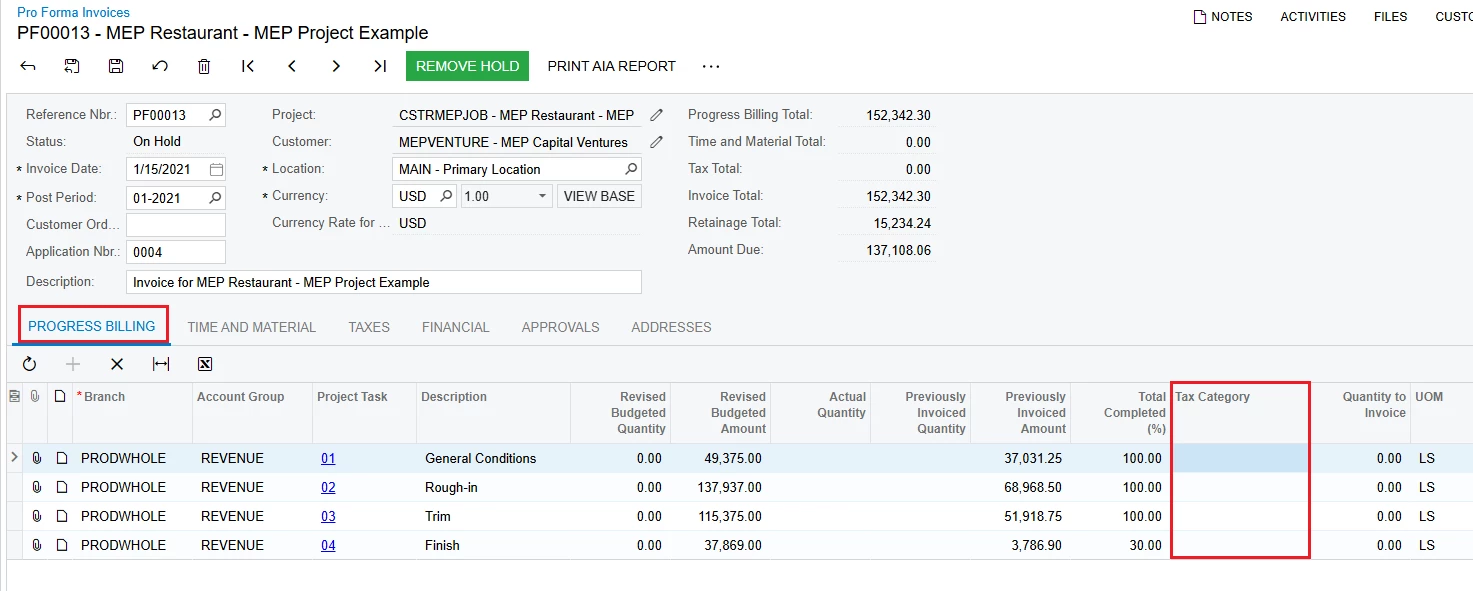Go to last record icon
Viewport: 1473px width, 591px height.
(x=380, y=66)
